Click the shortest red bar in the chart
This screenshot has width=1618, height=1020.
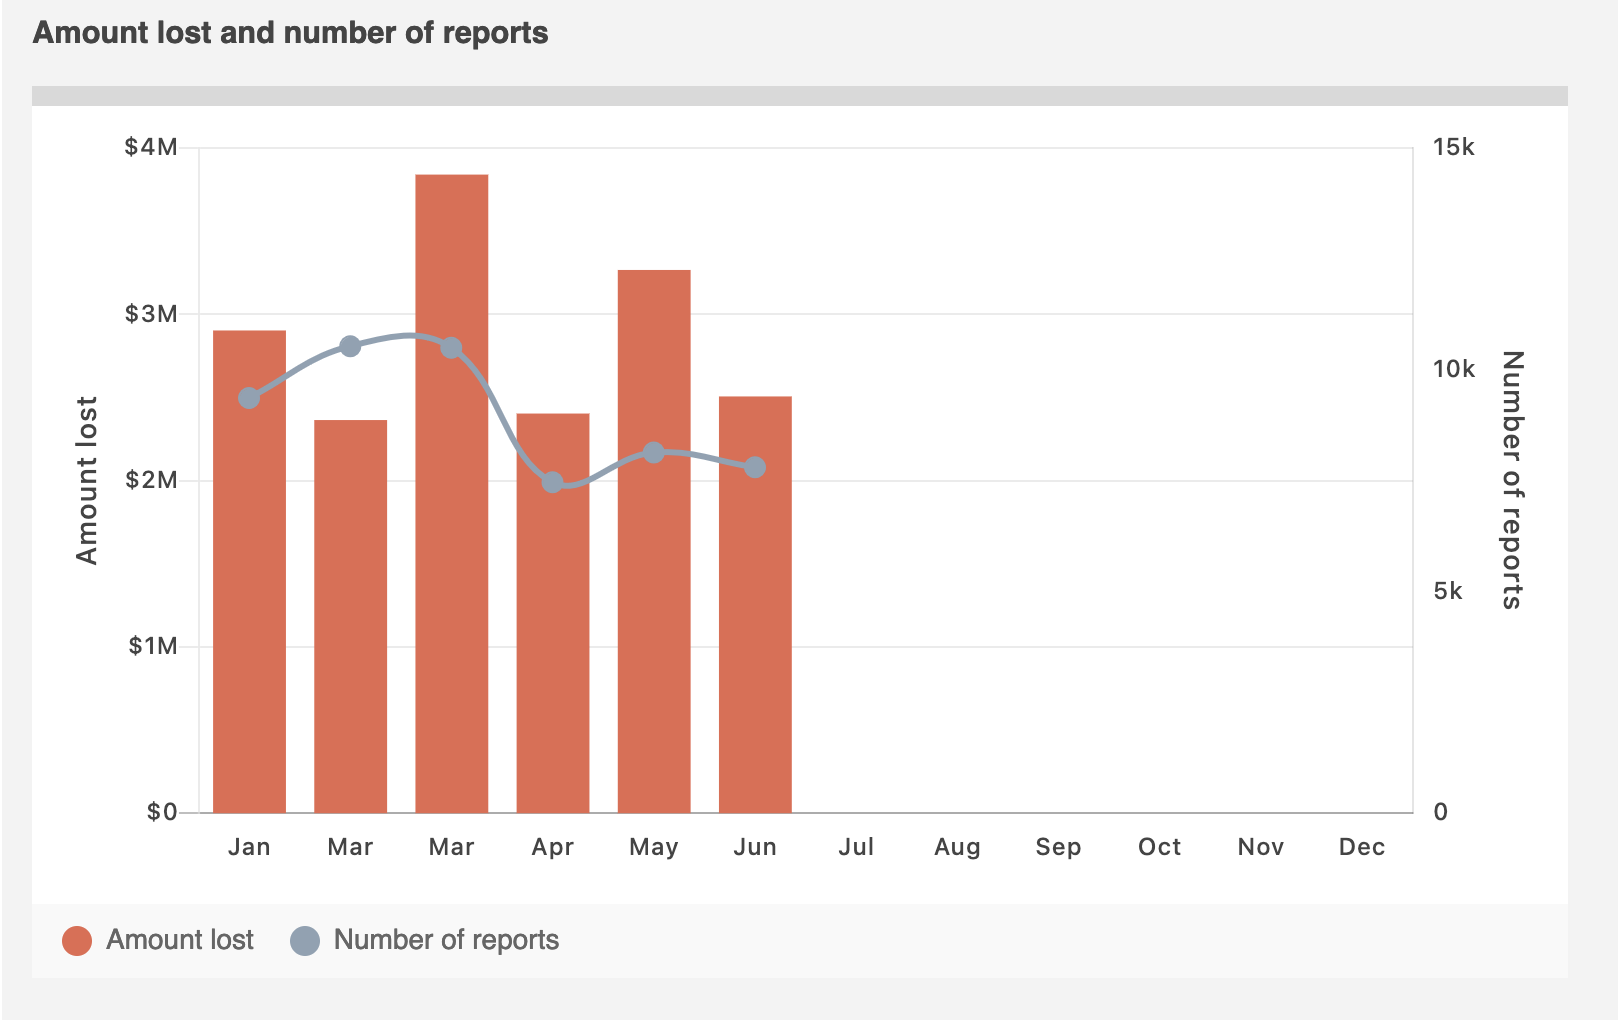coord(350,620)
